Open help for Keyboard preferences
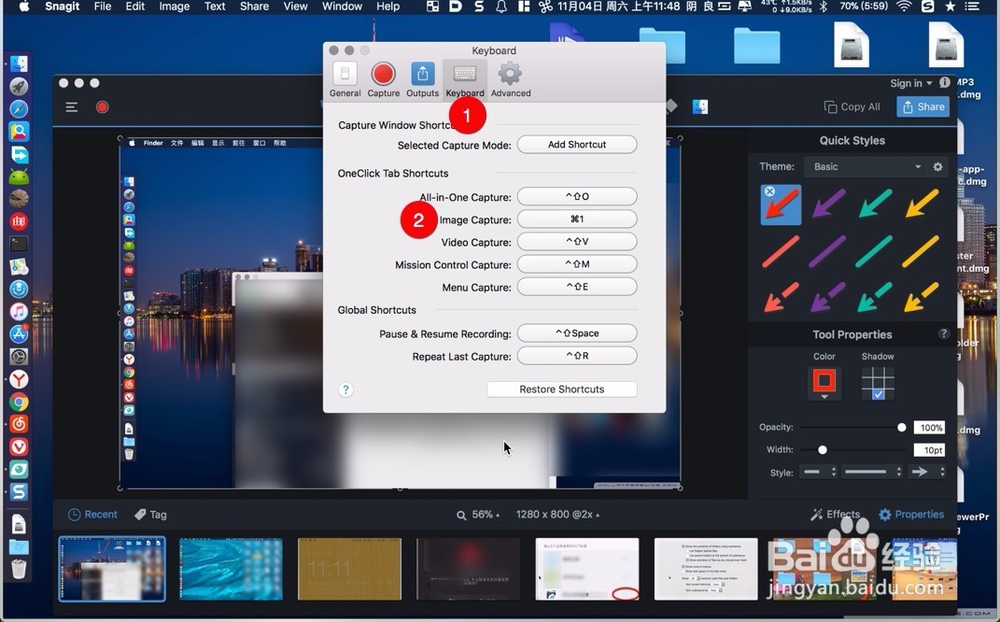This screenshot has width=1000, height=622. click(345, 389)
